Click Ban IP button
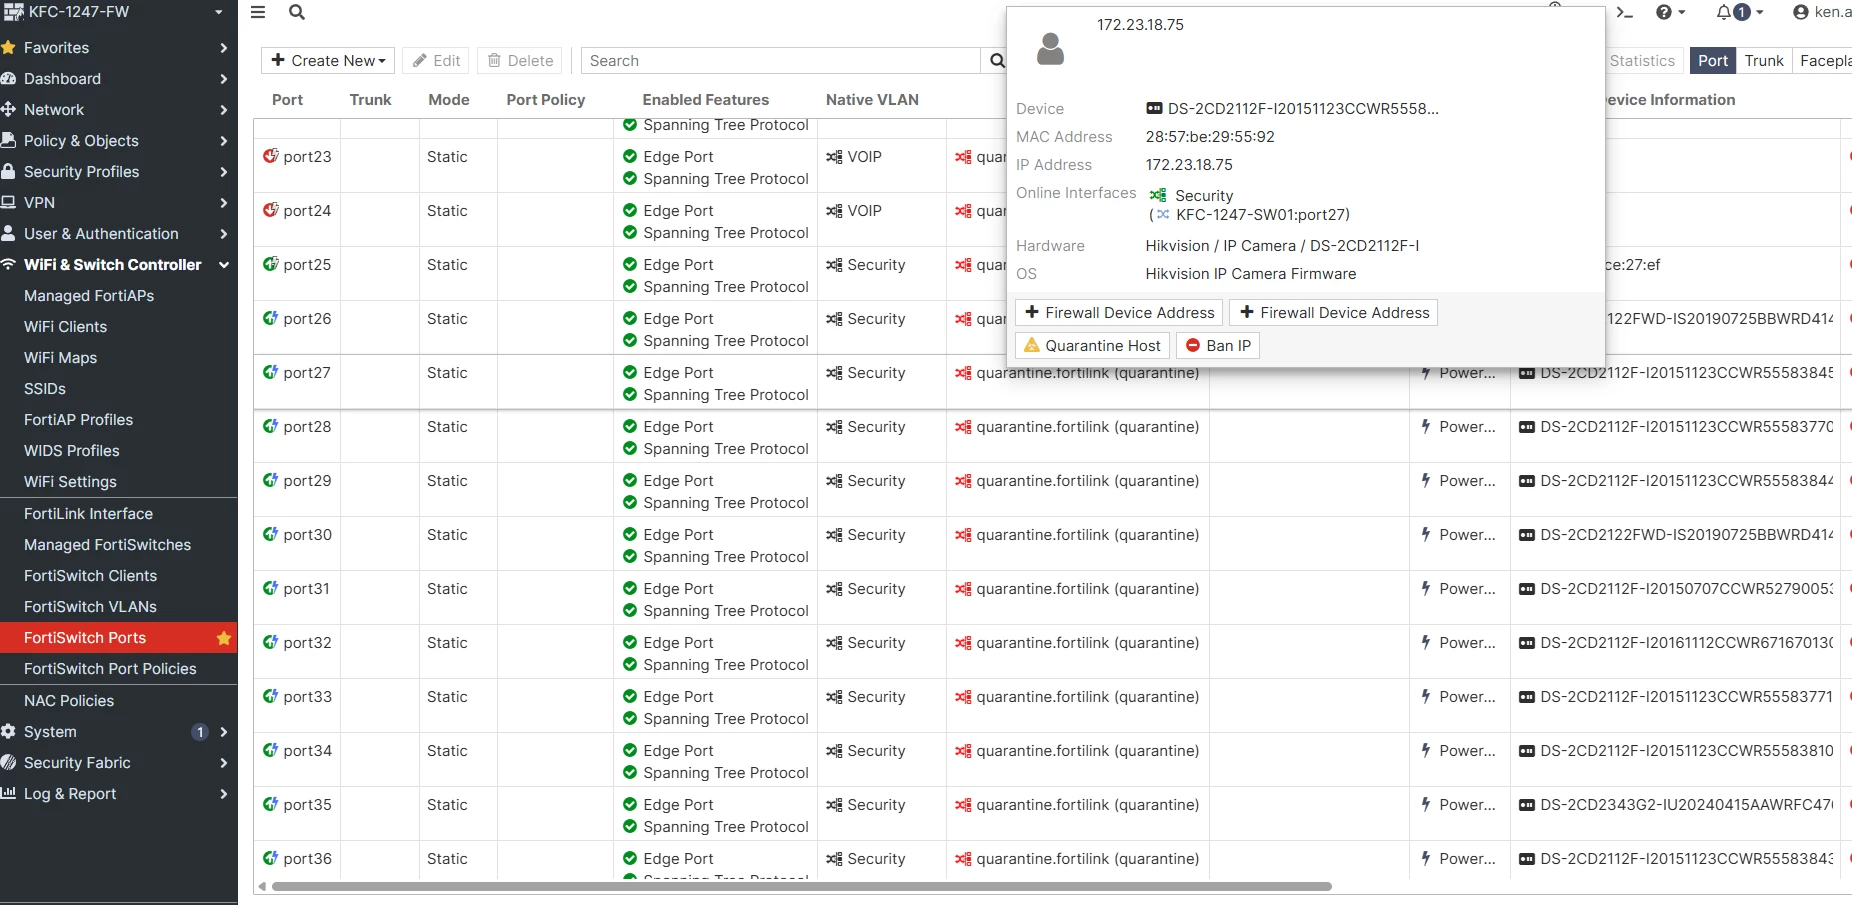Screen dimensions: 1852x905 (x=1217, y=345)
